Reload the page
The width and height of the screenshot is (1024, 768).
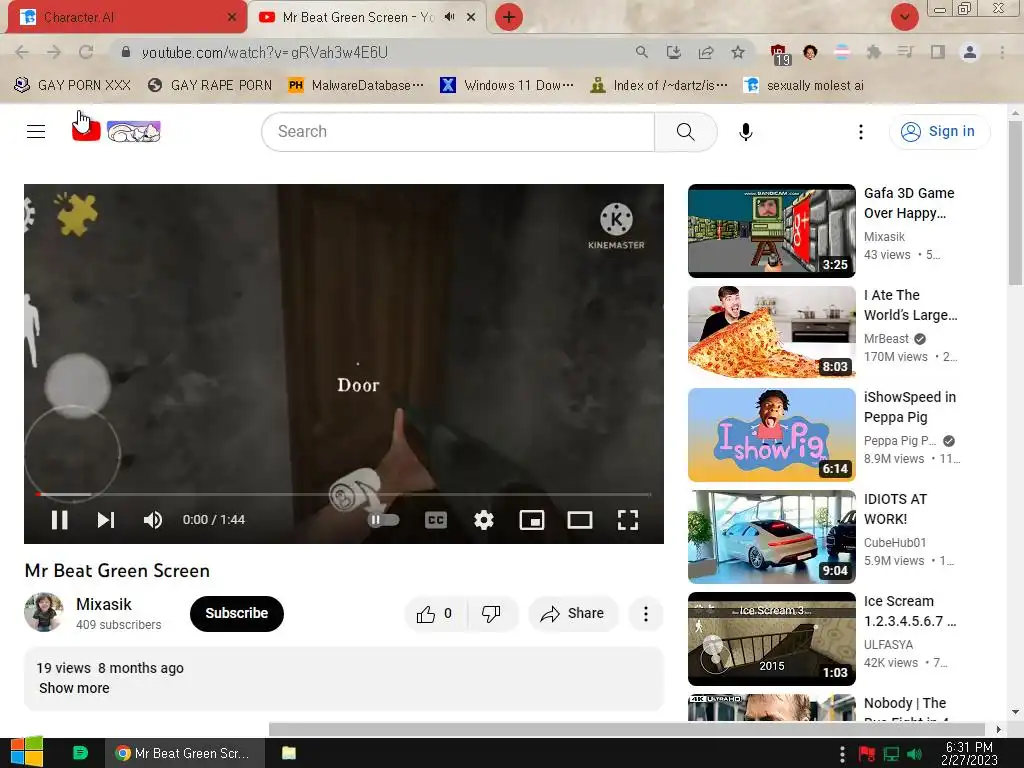pos(86,52)
